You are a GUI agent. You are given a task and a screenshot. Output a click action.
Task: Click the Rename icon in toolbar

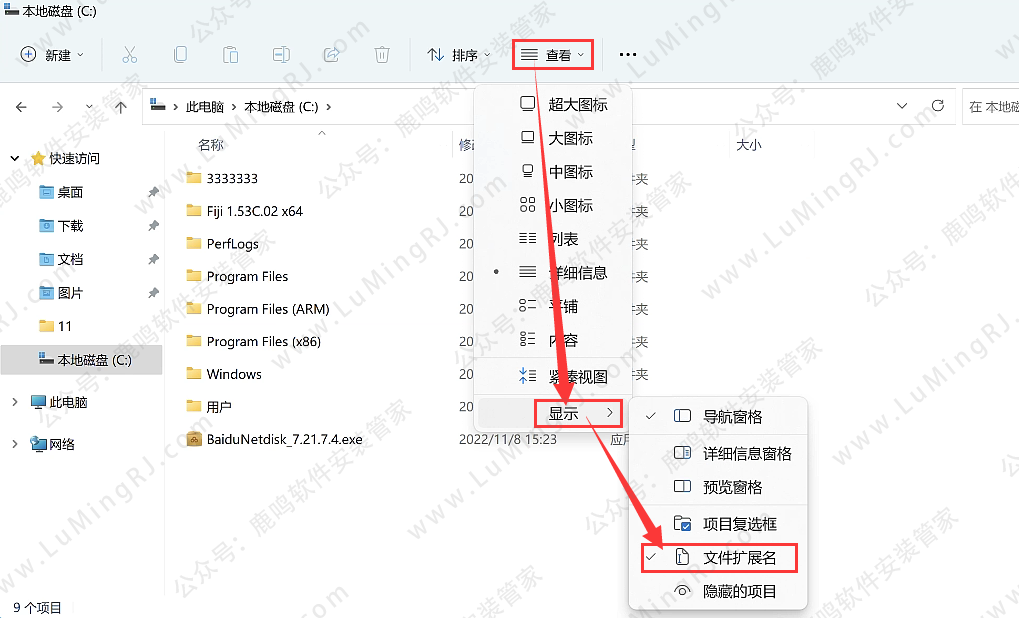click(282, 55)
